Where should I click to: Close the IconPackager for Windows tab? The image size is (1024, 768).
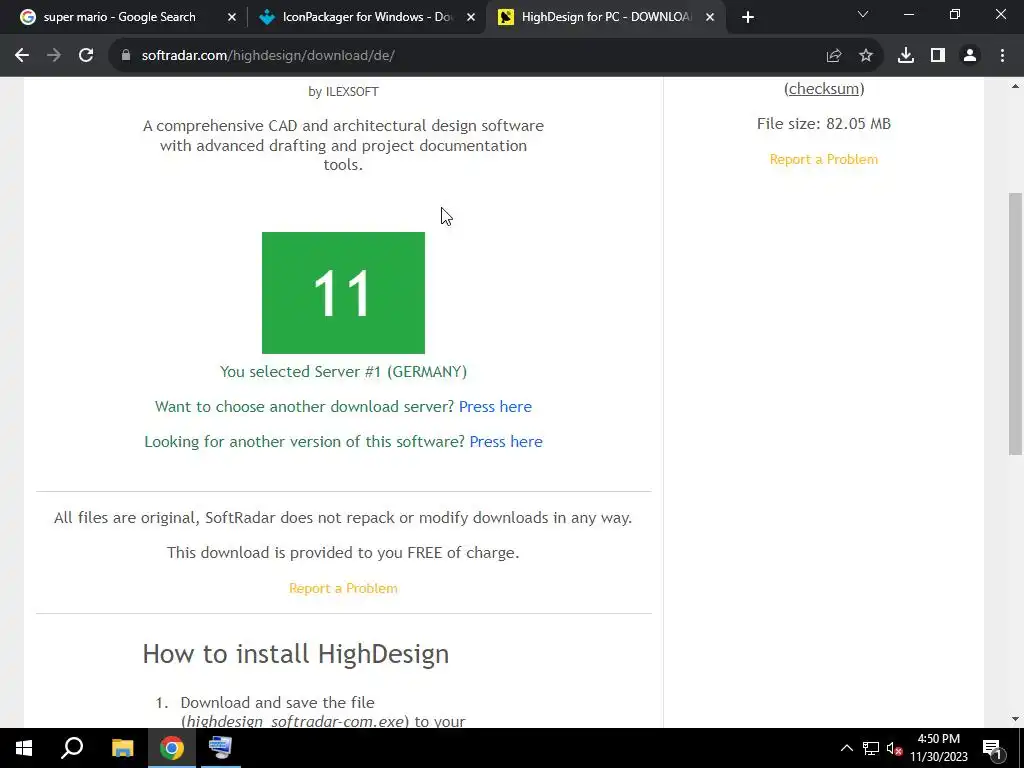(x=471, y=17)
